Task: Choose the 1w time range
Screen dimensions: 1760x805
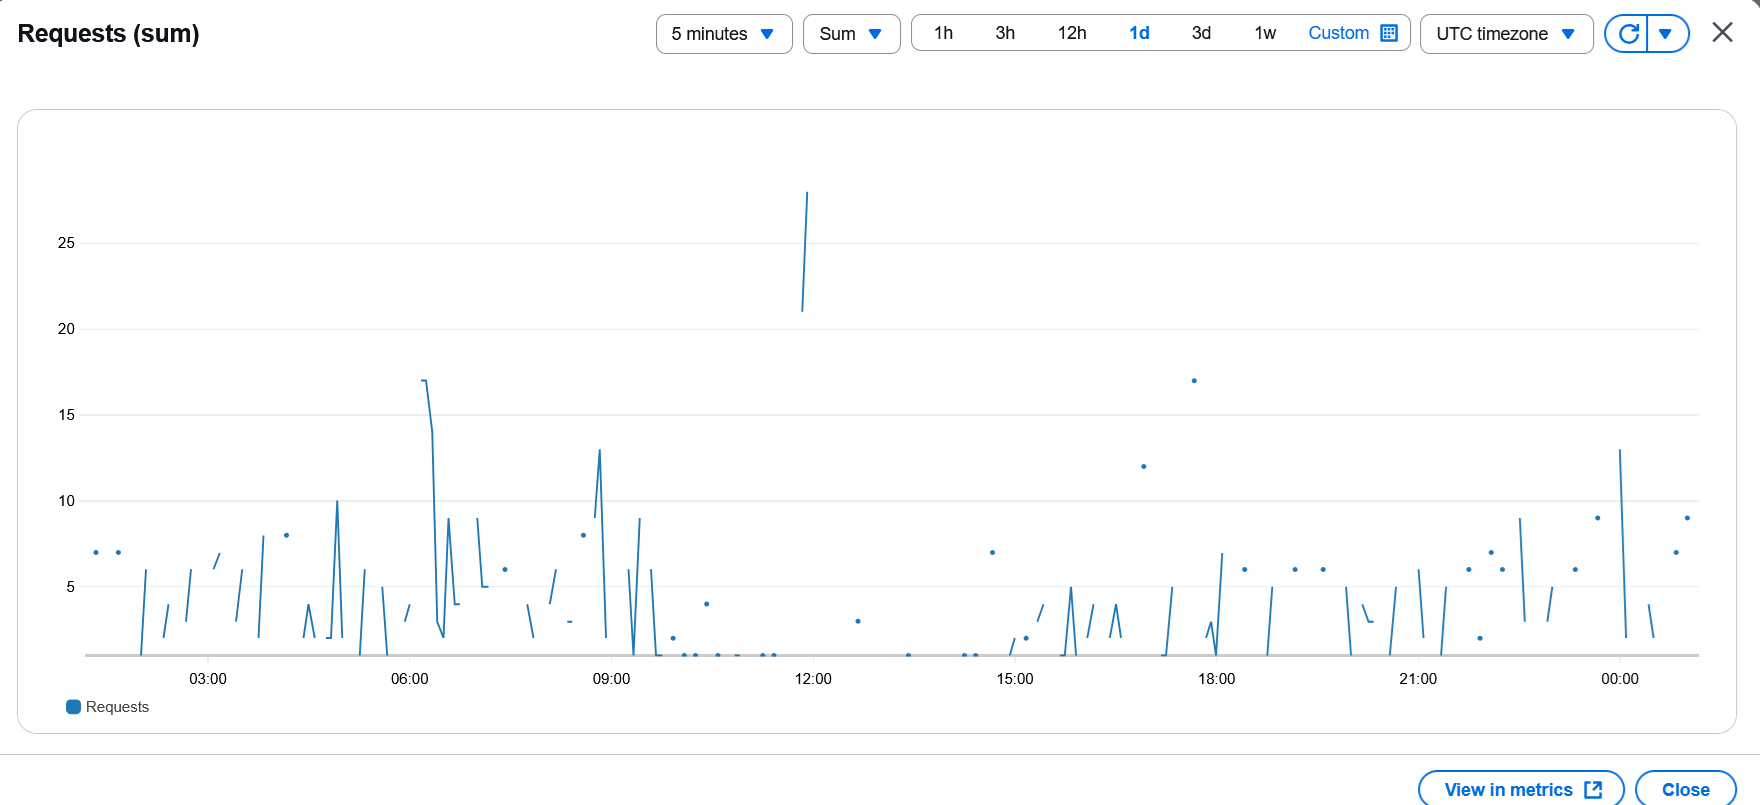Action: click(1265, 33)
